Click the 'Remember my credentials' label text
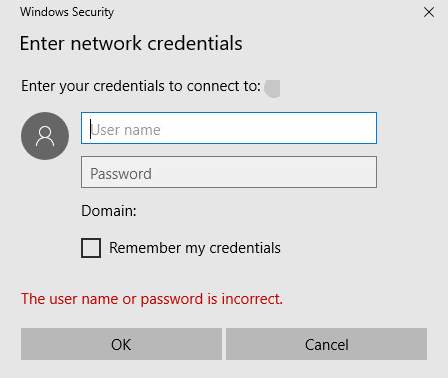This screenshot has width=448, height=378. pyautogui.click(x=195, y=248)
